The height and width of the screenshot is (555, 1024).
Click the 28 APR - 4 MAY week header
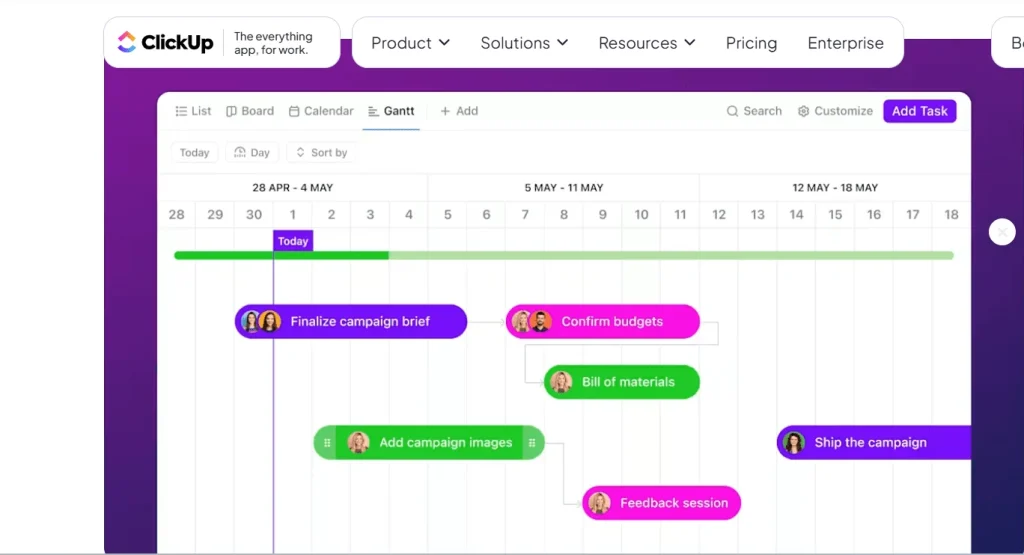point(293,187)
